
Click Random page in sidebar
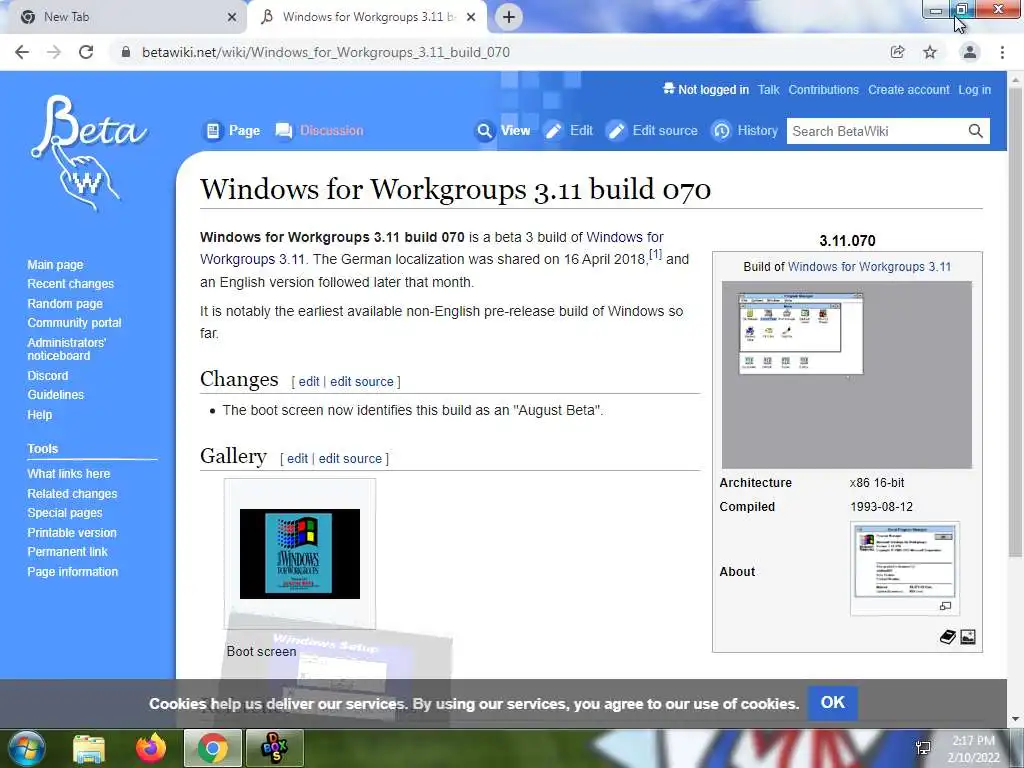point(65,303)
